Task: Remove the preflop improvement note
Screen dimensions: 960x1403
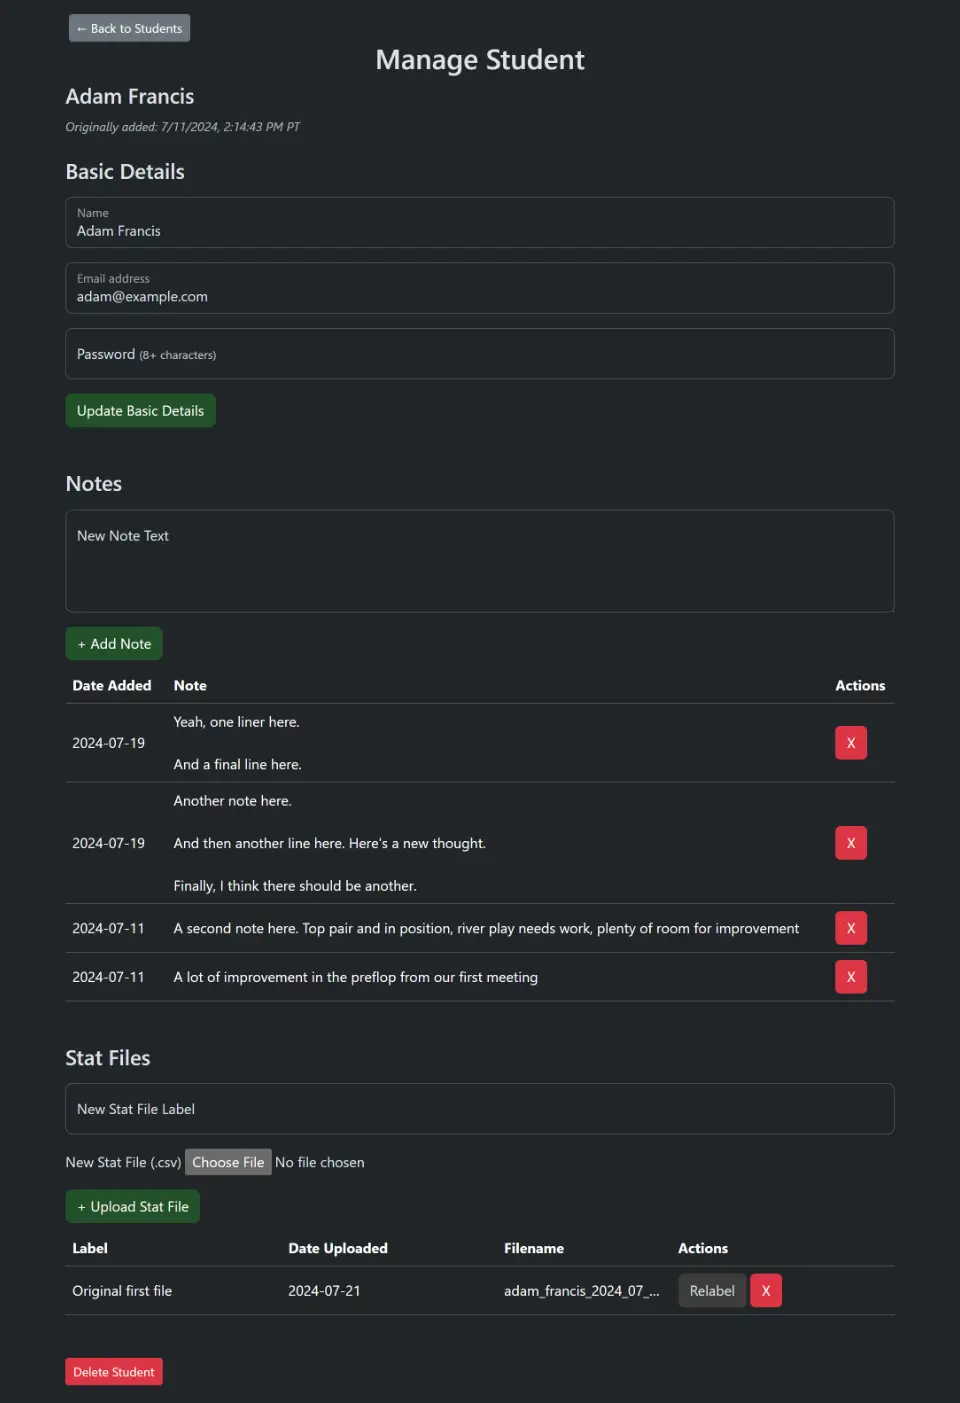Action: click(851, 977)
